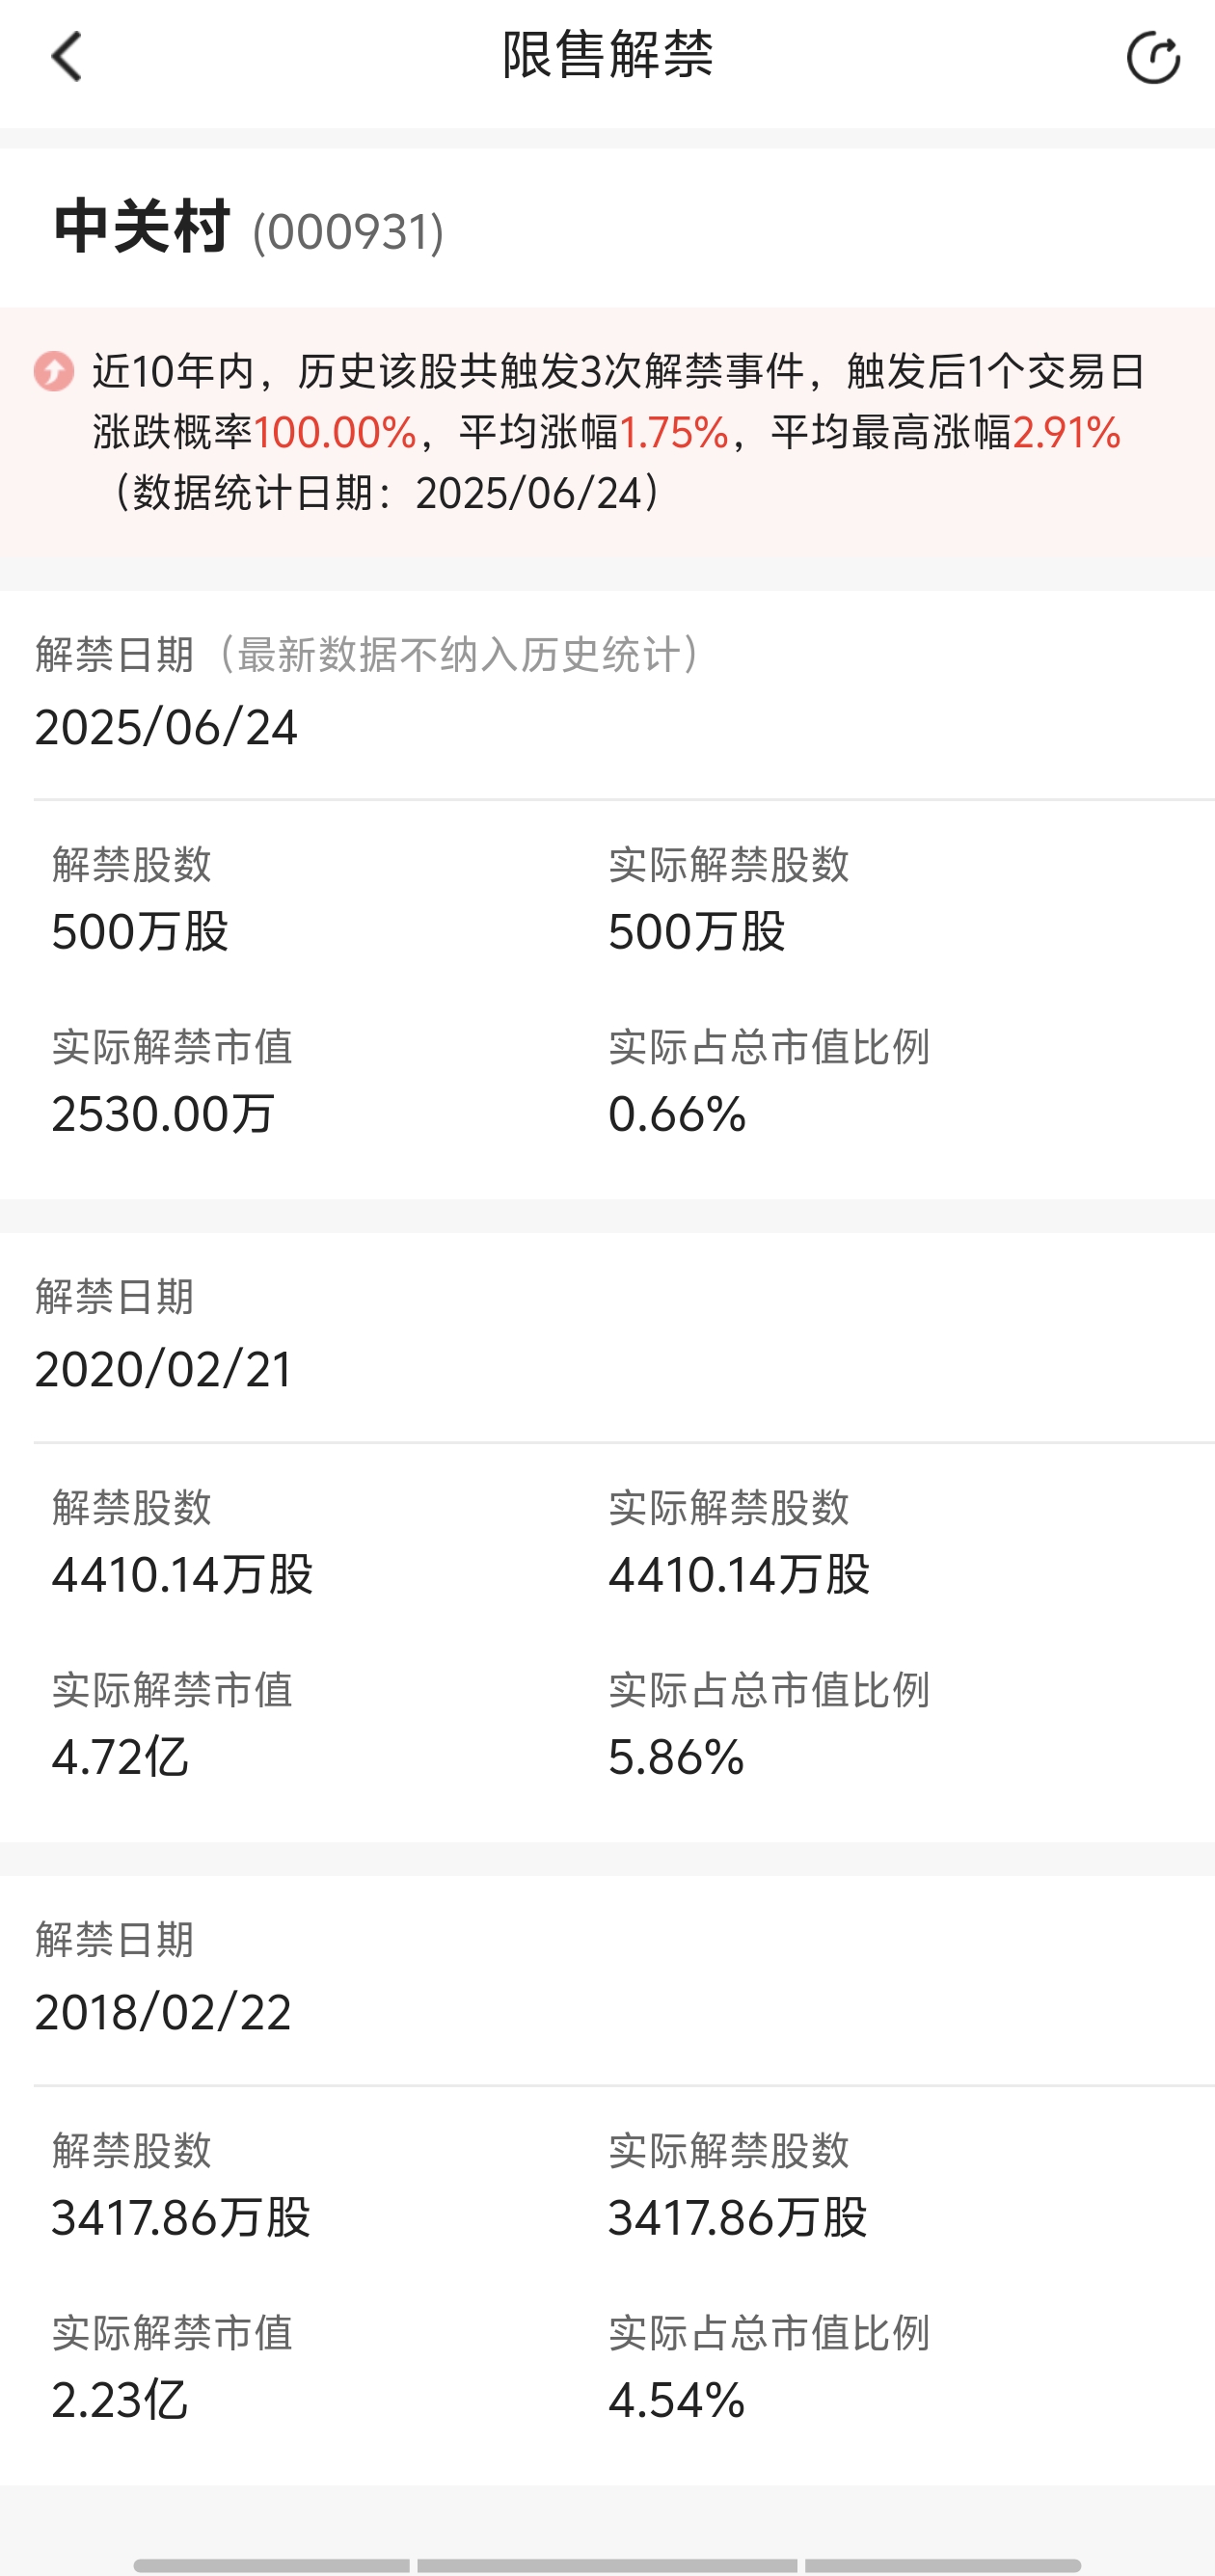Tap the 1.75% average gain value
1215x2576 pixels.
(674, 433)
